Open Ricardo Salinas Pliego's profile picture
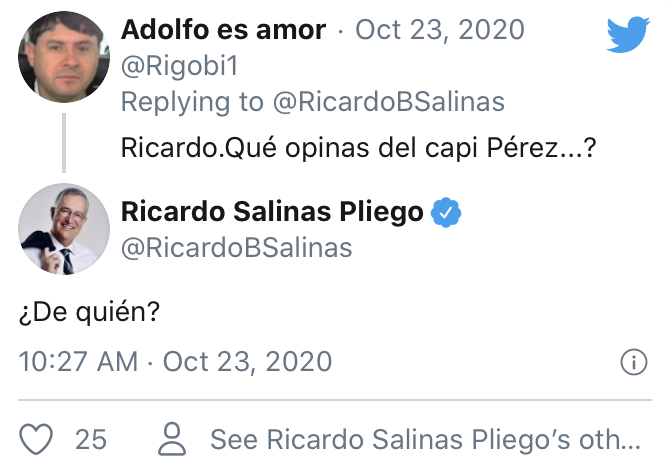Image resolution: width=672 pixels, height=465 pixels. click(64, 229)
